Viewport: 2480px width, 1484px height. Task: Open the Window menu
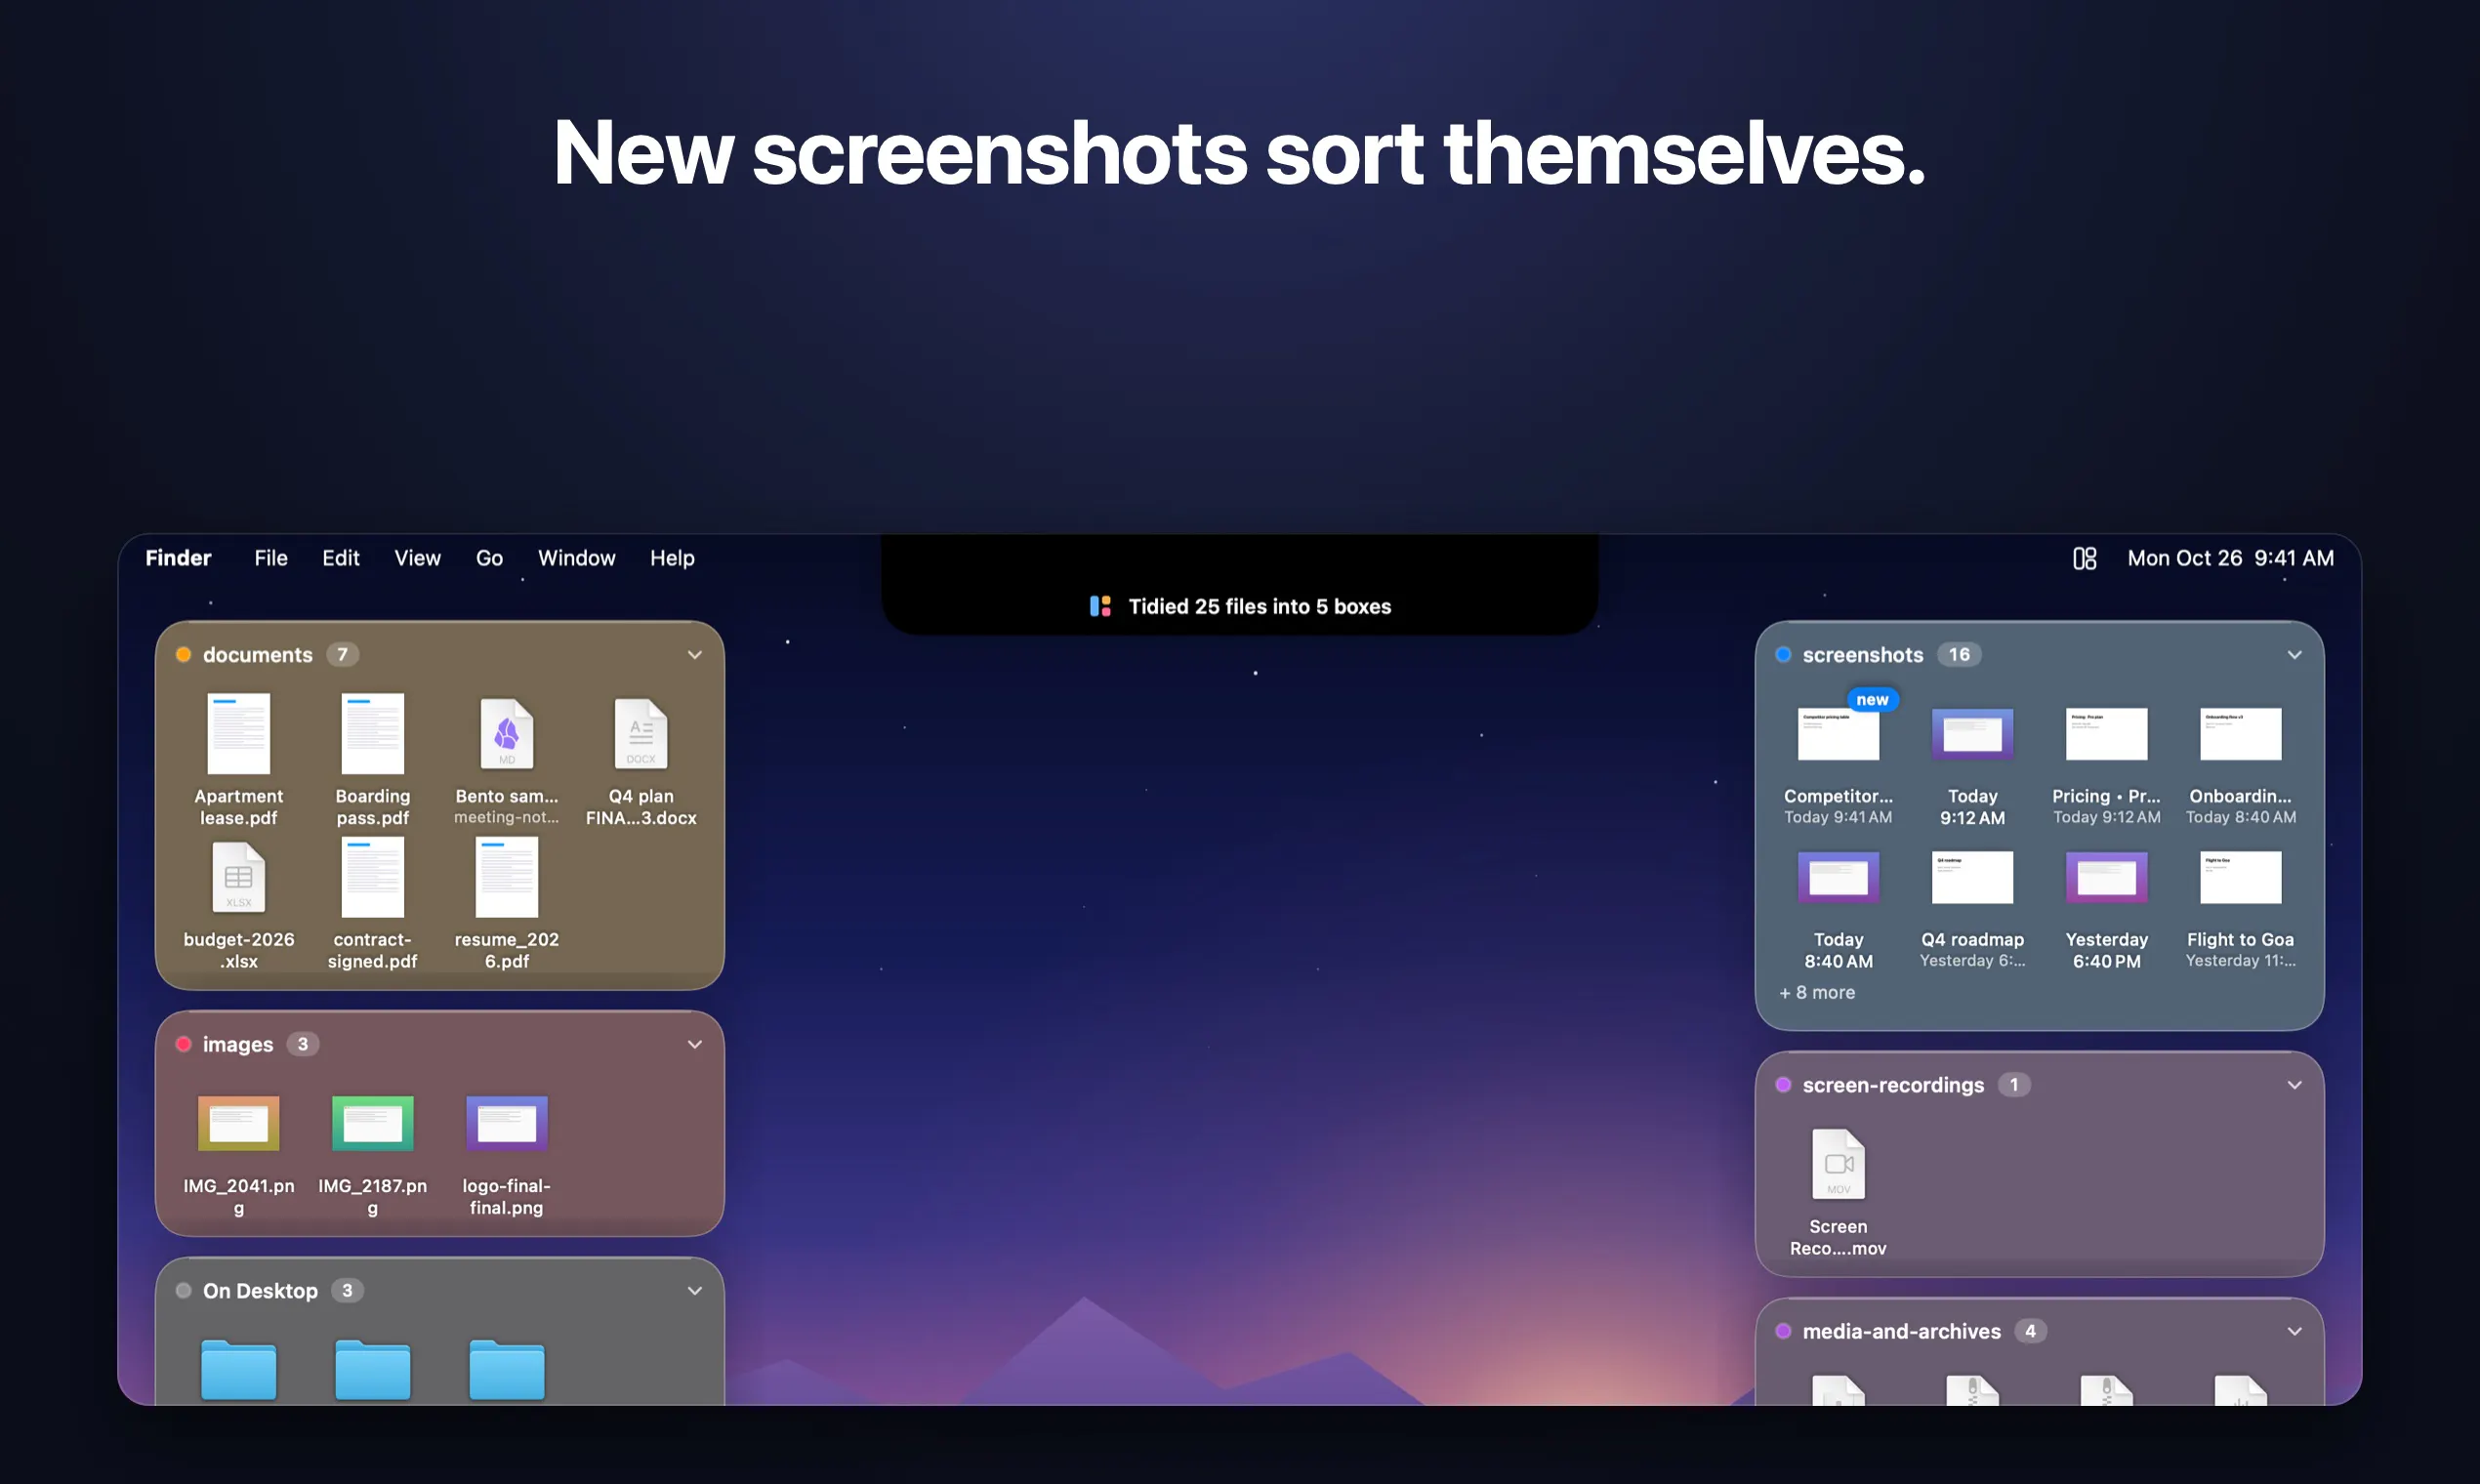(576, 558)
